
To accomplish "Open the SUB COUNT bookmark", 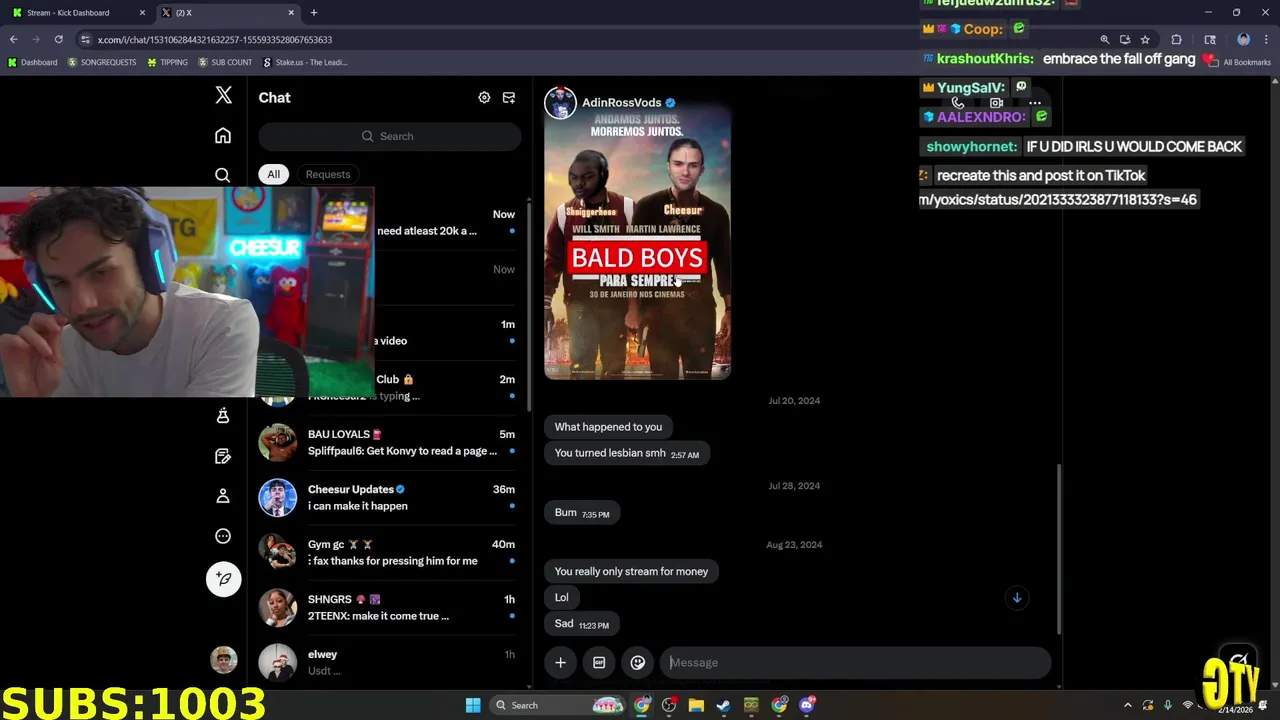I will (x=225, y=62).
